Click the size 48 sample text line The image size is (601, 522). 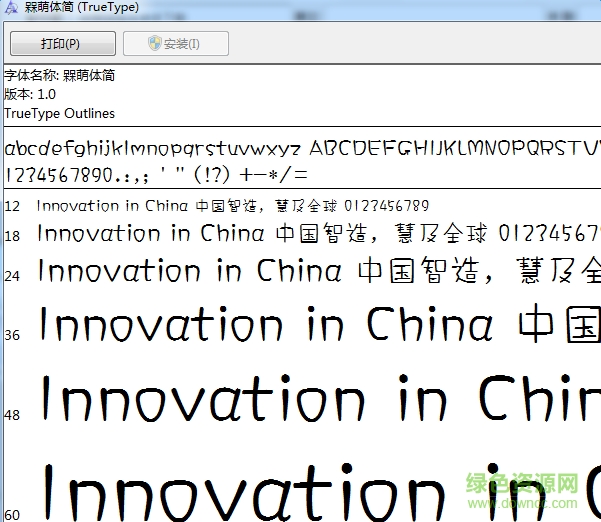(x=321, y=398)
